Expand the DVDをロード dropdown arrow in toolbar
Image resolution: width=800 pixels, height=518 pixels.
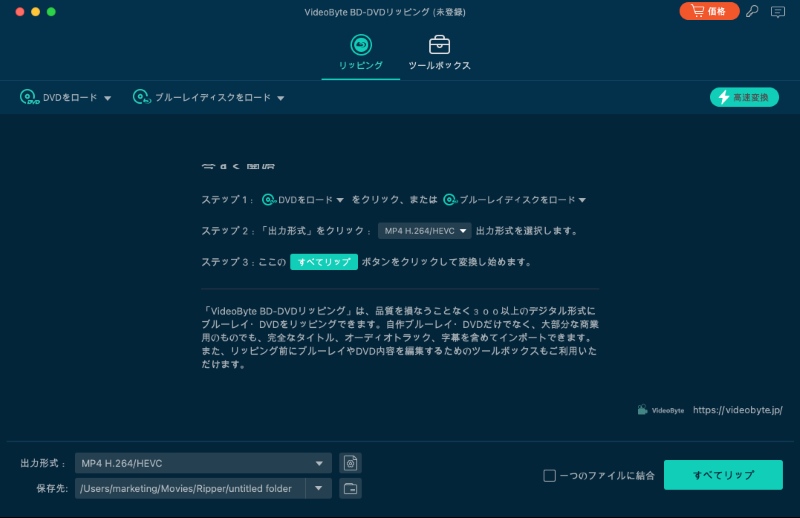[107, 98]
